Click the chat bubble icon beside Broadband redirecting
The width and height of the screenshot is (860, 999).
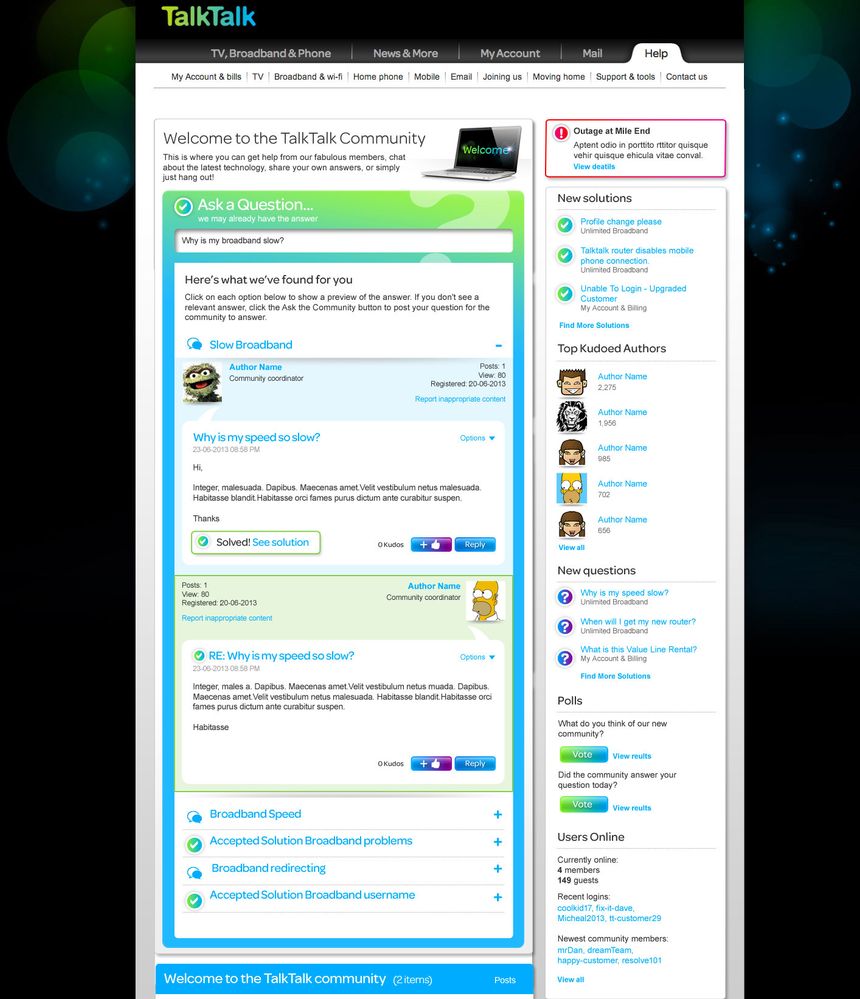(194, 872)
